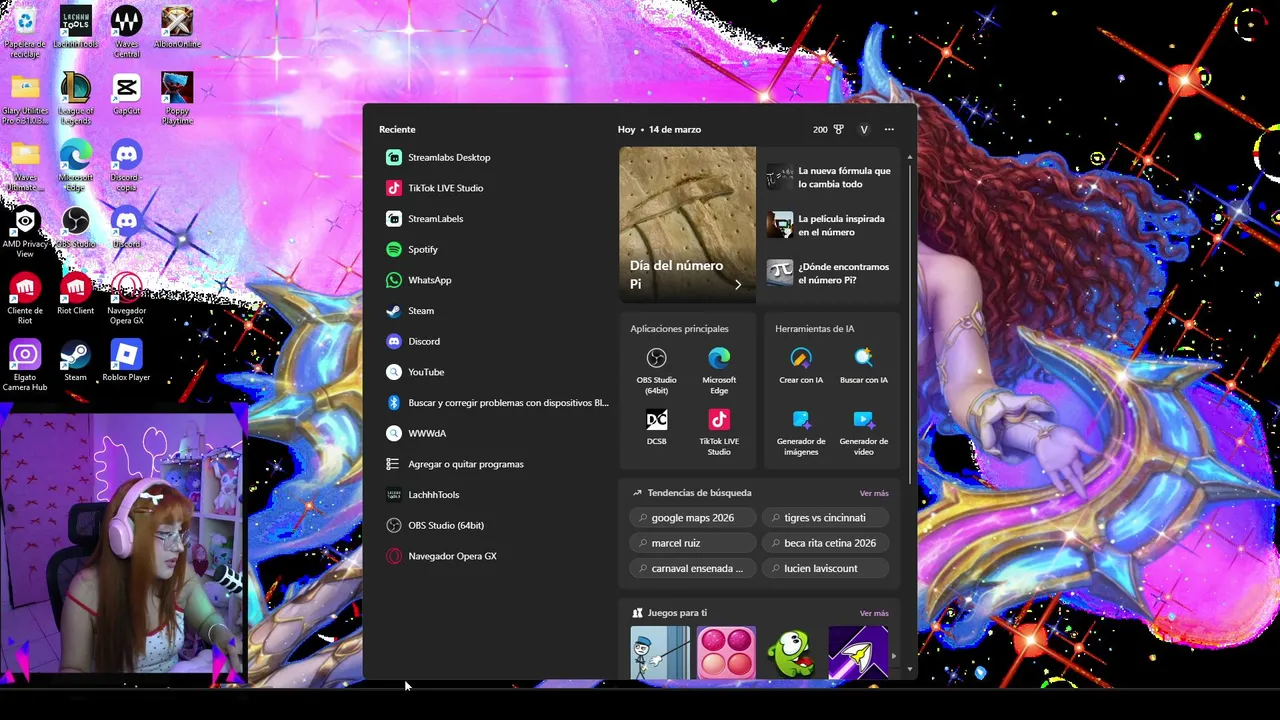Select CapCut desktop shortcut
This screenshot has height=720, width=1280.
(126, 95)
